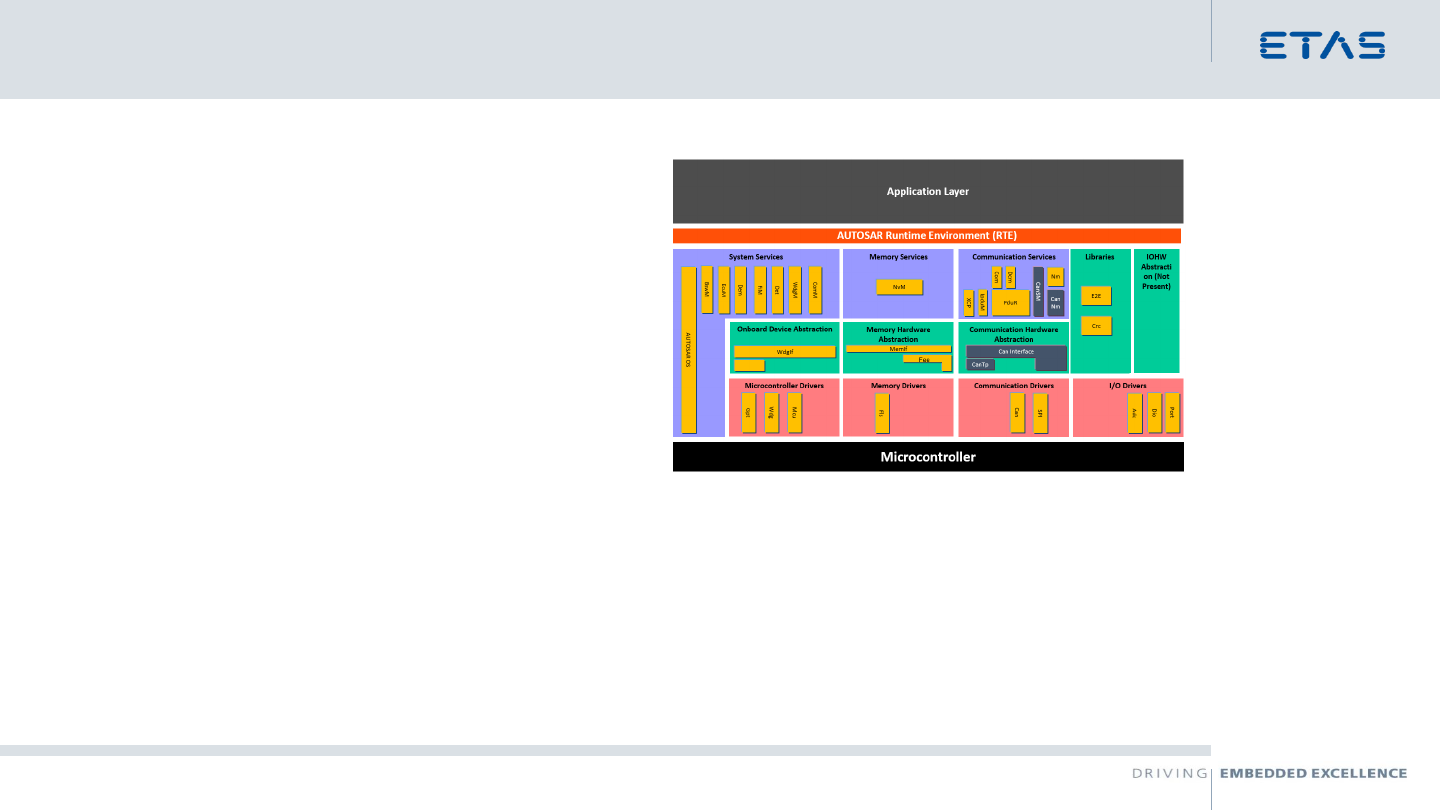Image resolution: width=1440 pixels, height=810 pixels.
Task: Select the IOHW Abstraction green block
Action: 1156,311
